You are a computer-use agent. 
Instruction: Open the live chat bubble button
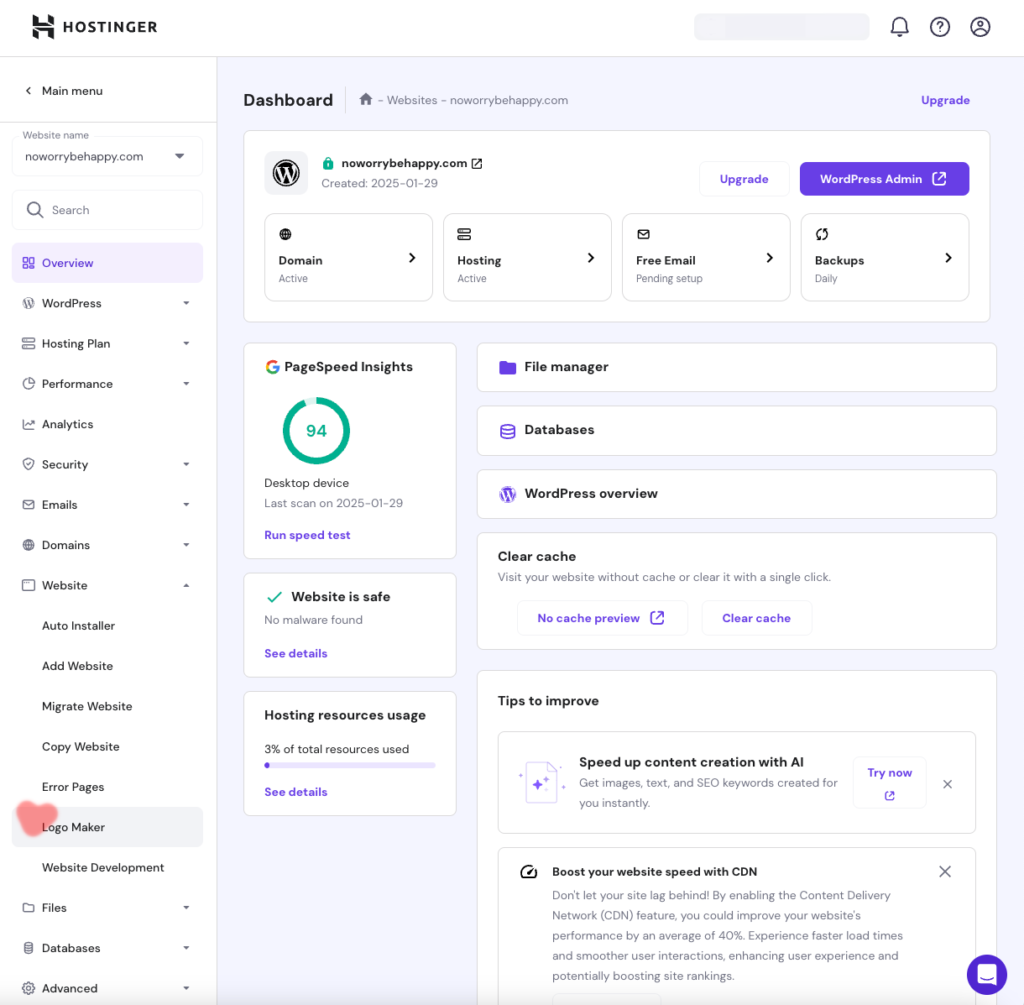986,974
